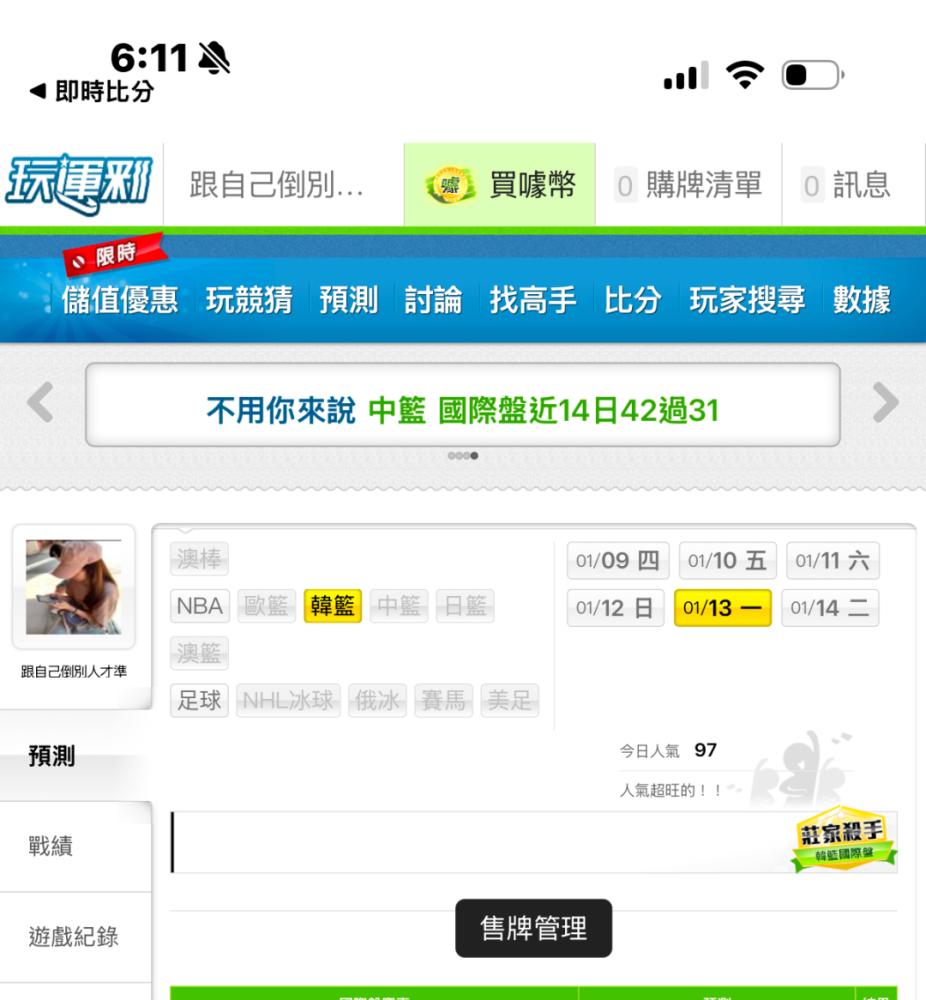Pick the 01/14 二 date

pos(830,608)
